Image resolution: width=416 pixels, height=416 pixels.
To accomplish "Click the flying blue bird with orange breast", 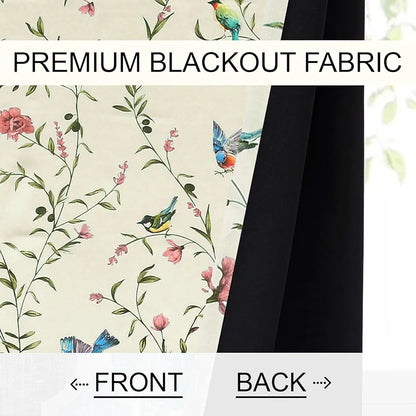I will (x=233, y=148).
